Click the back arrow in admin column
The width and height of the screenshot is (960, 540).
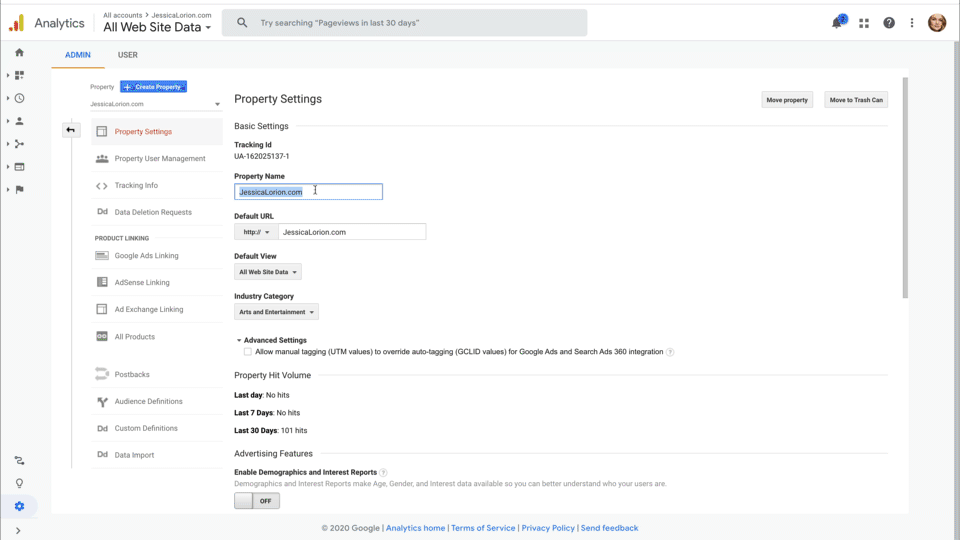click(71, 130)
